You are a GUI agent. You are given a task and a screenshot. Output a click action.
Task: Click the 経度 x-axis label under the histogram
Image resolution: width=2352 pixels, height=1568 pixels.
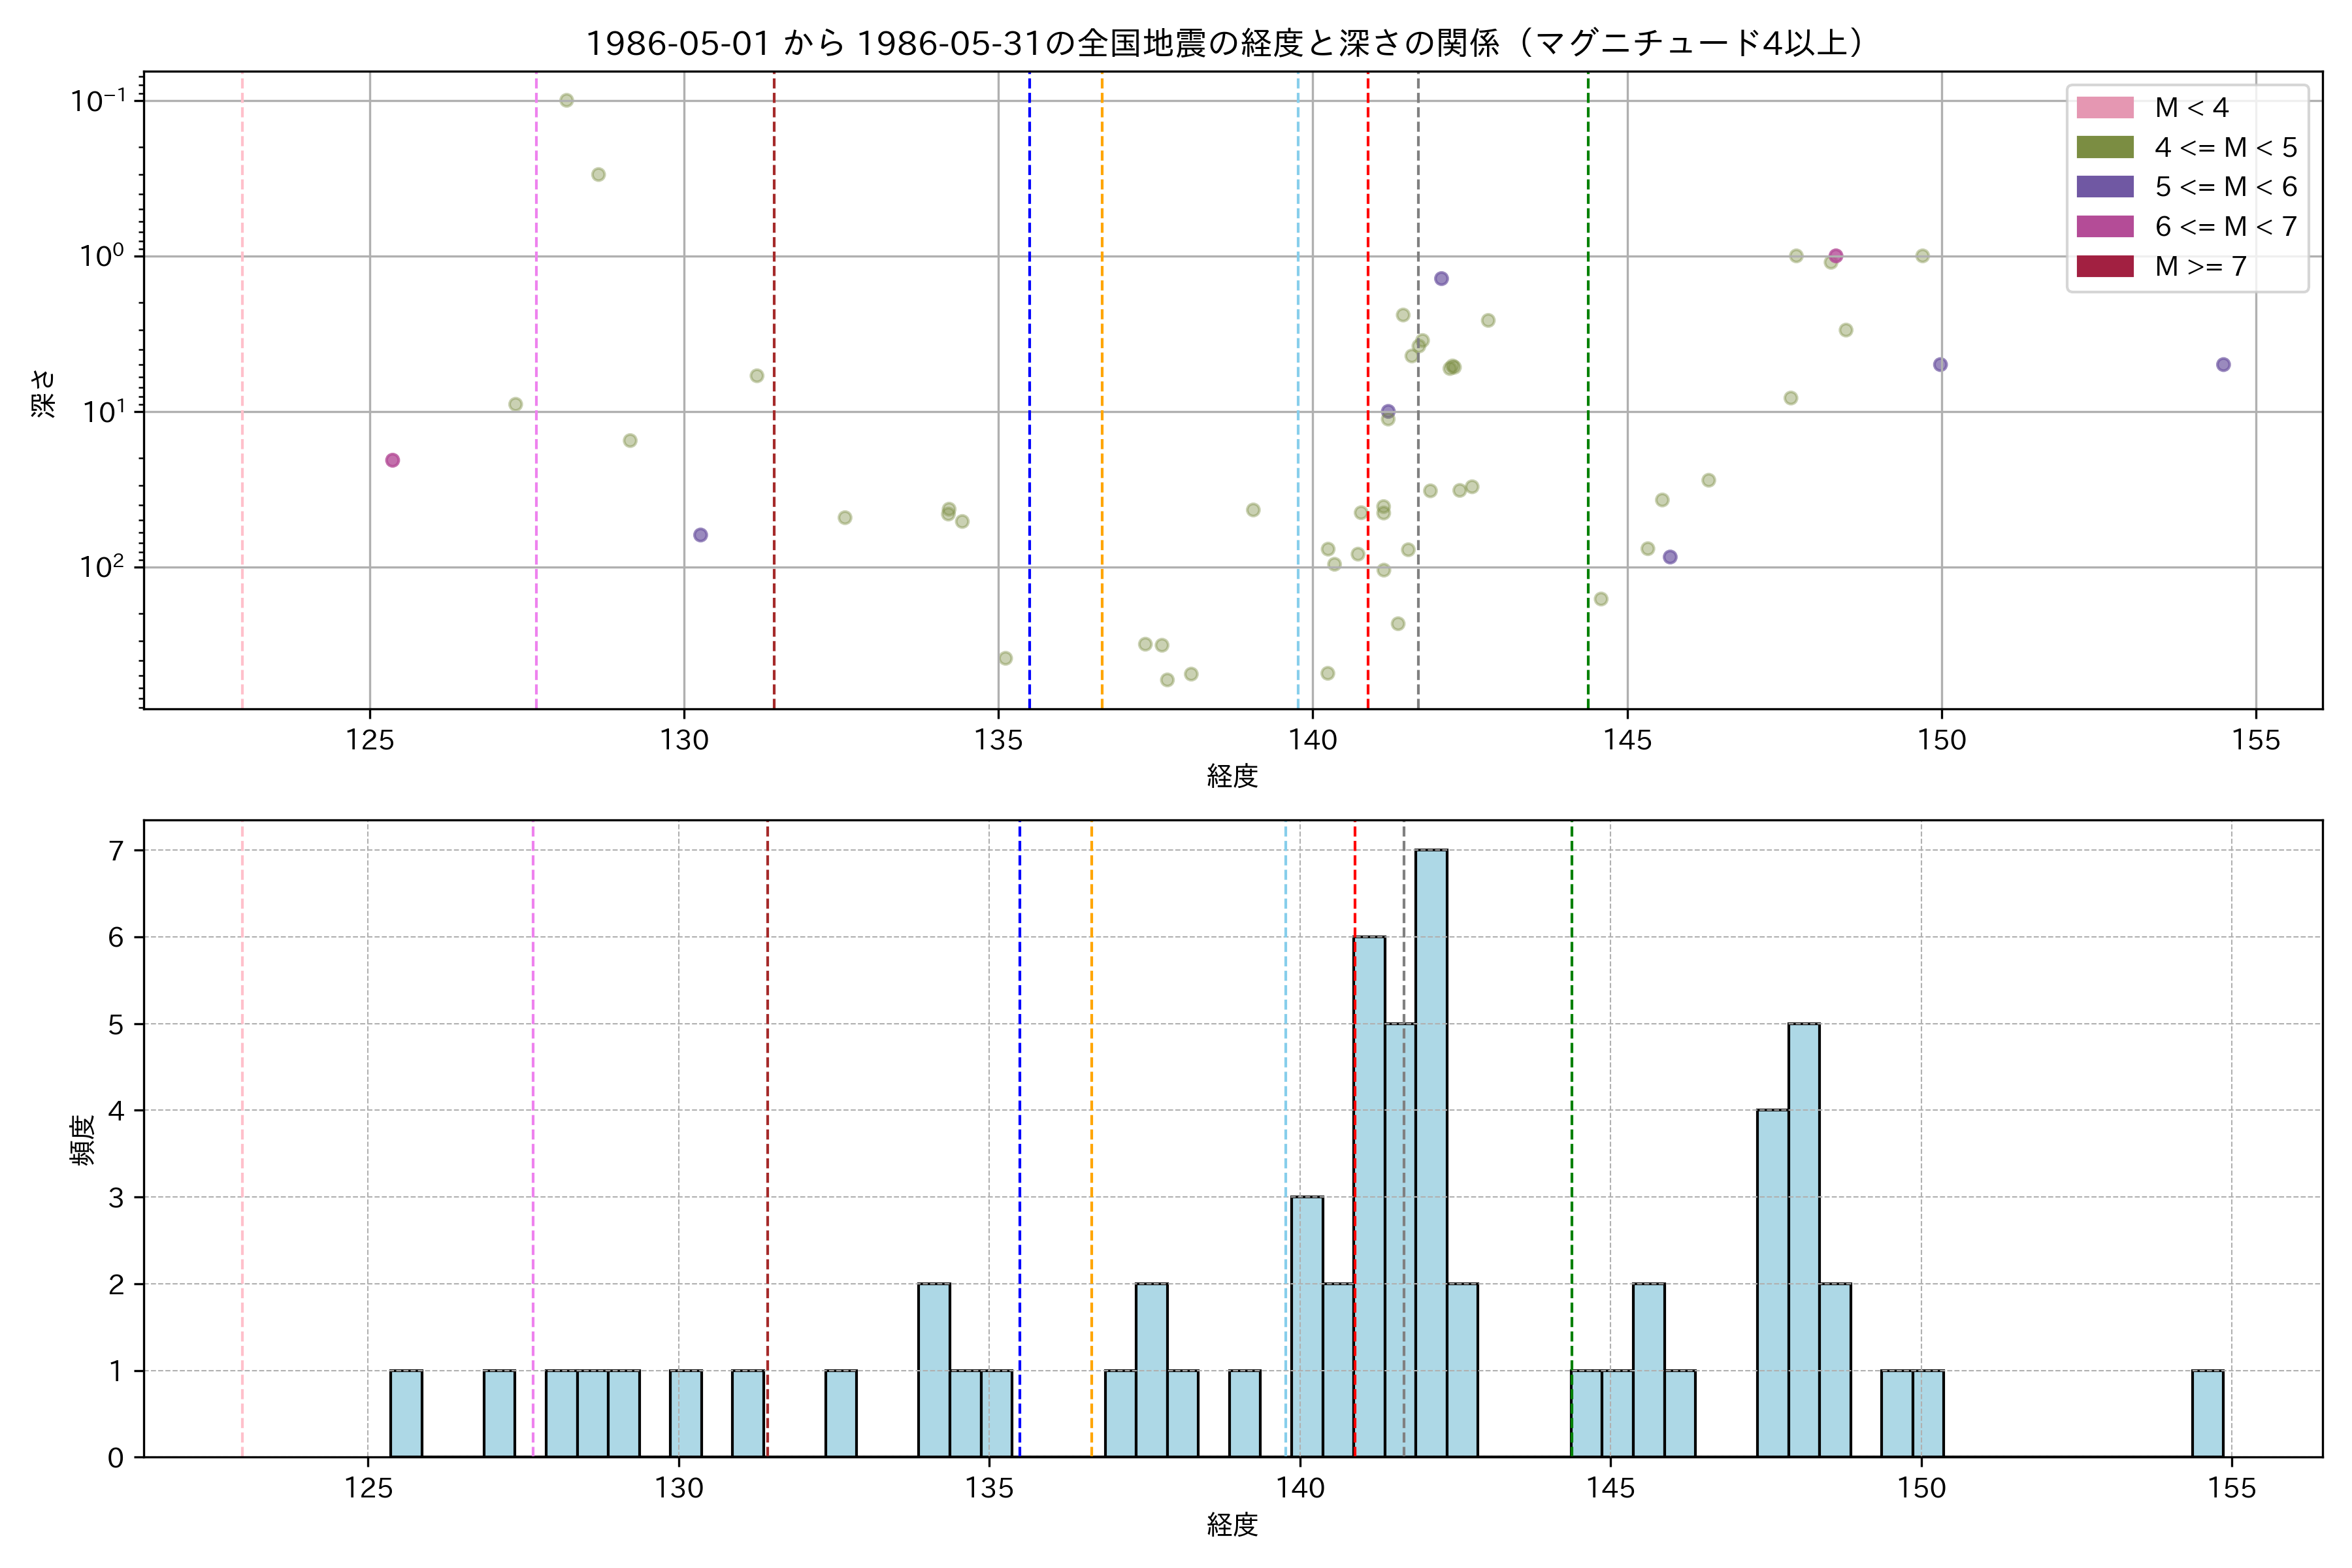[1232, 1524]
